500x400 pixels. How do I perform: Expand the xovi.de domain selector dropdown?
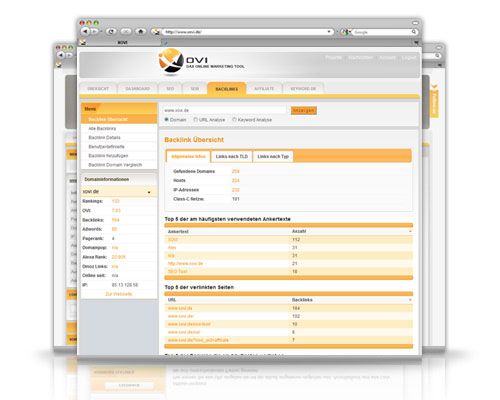click(149, 192)
